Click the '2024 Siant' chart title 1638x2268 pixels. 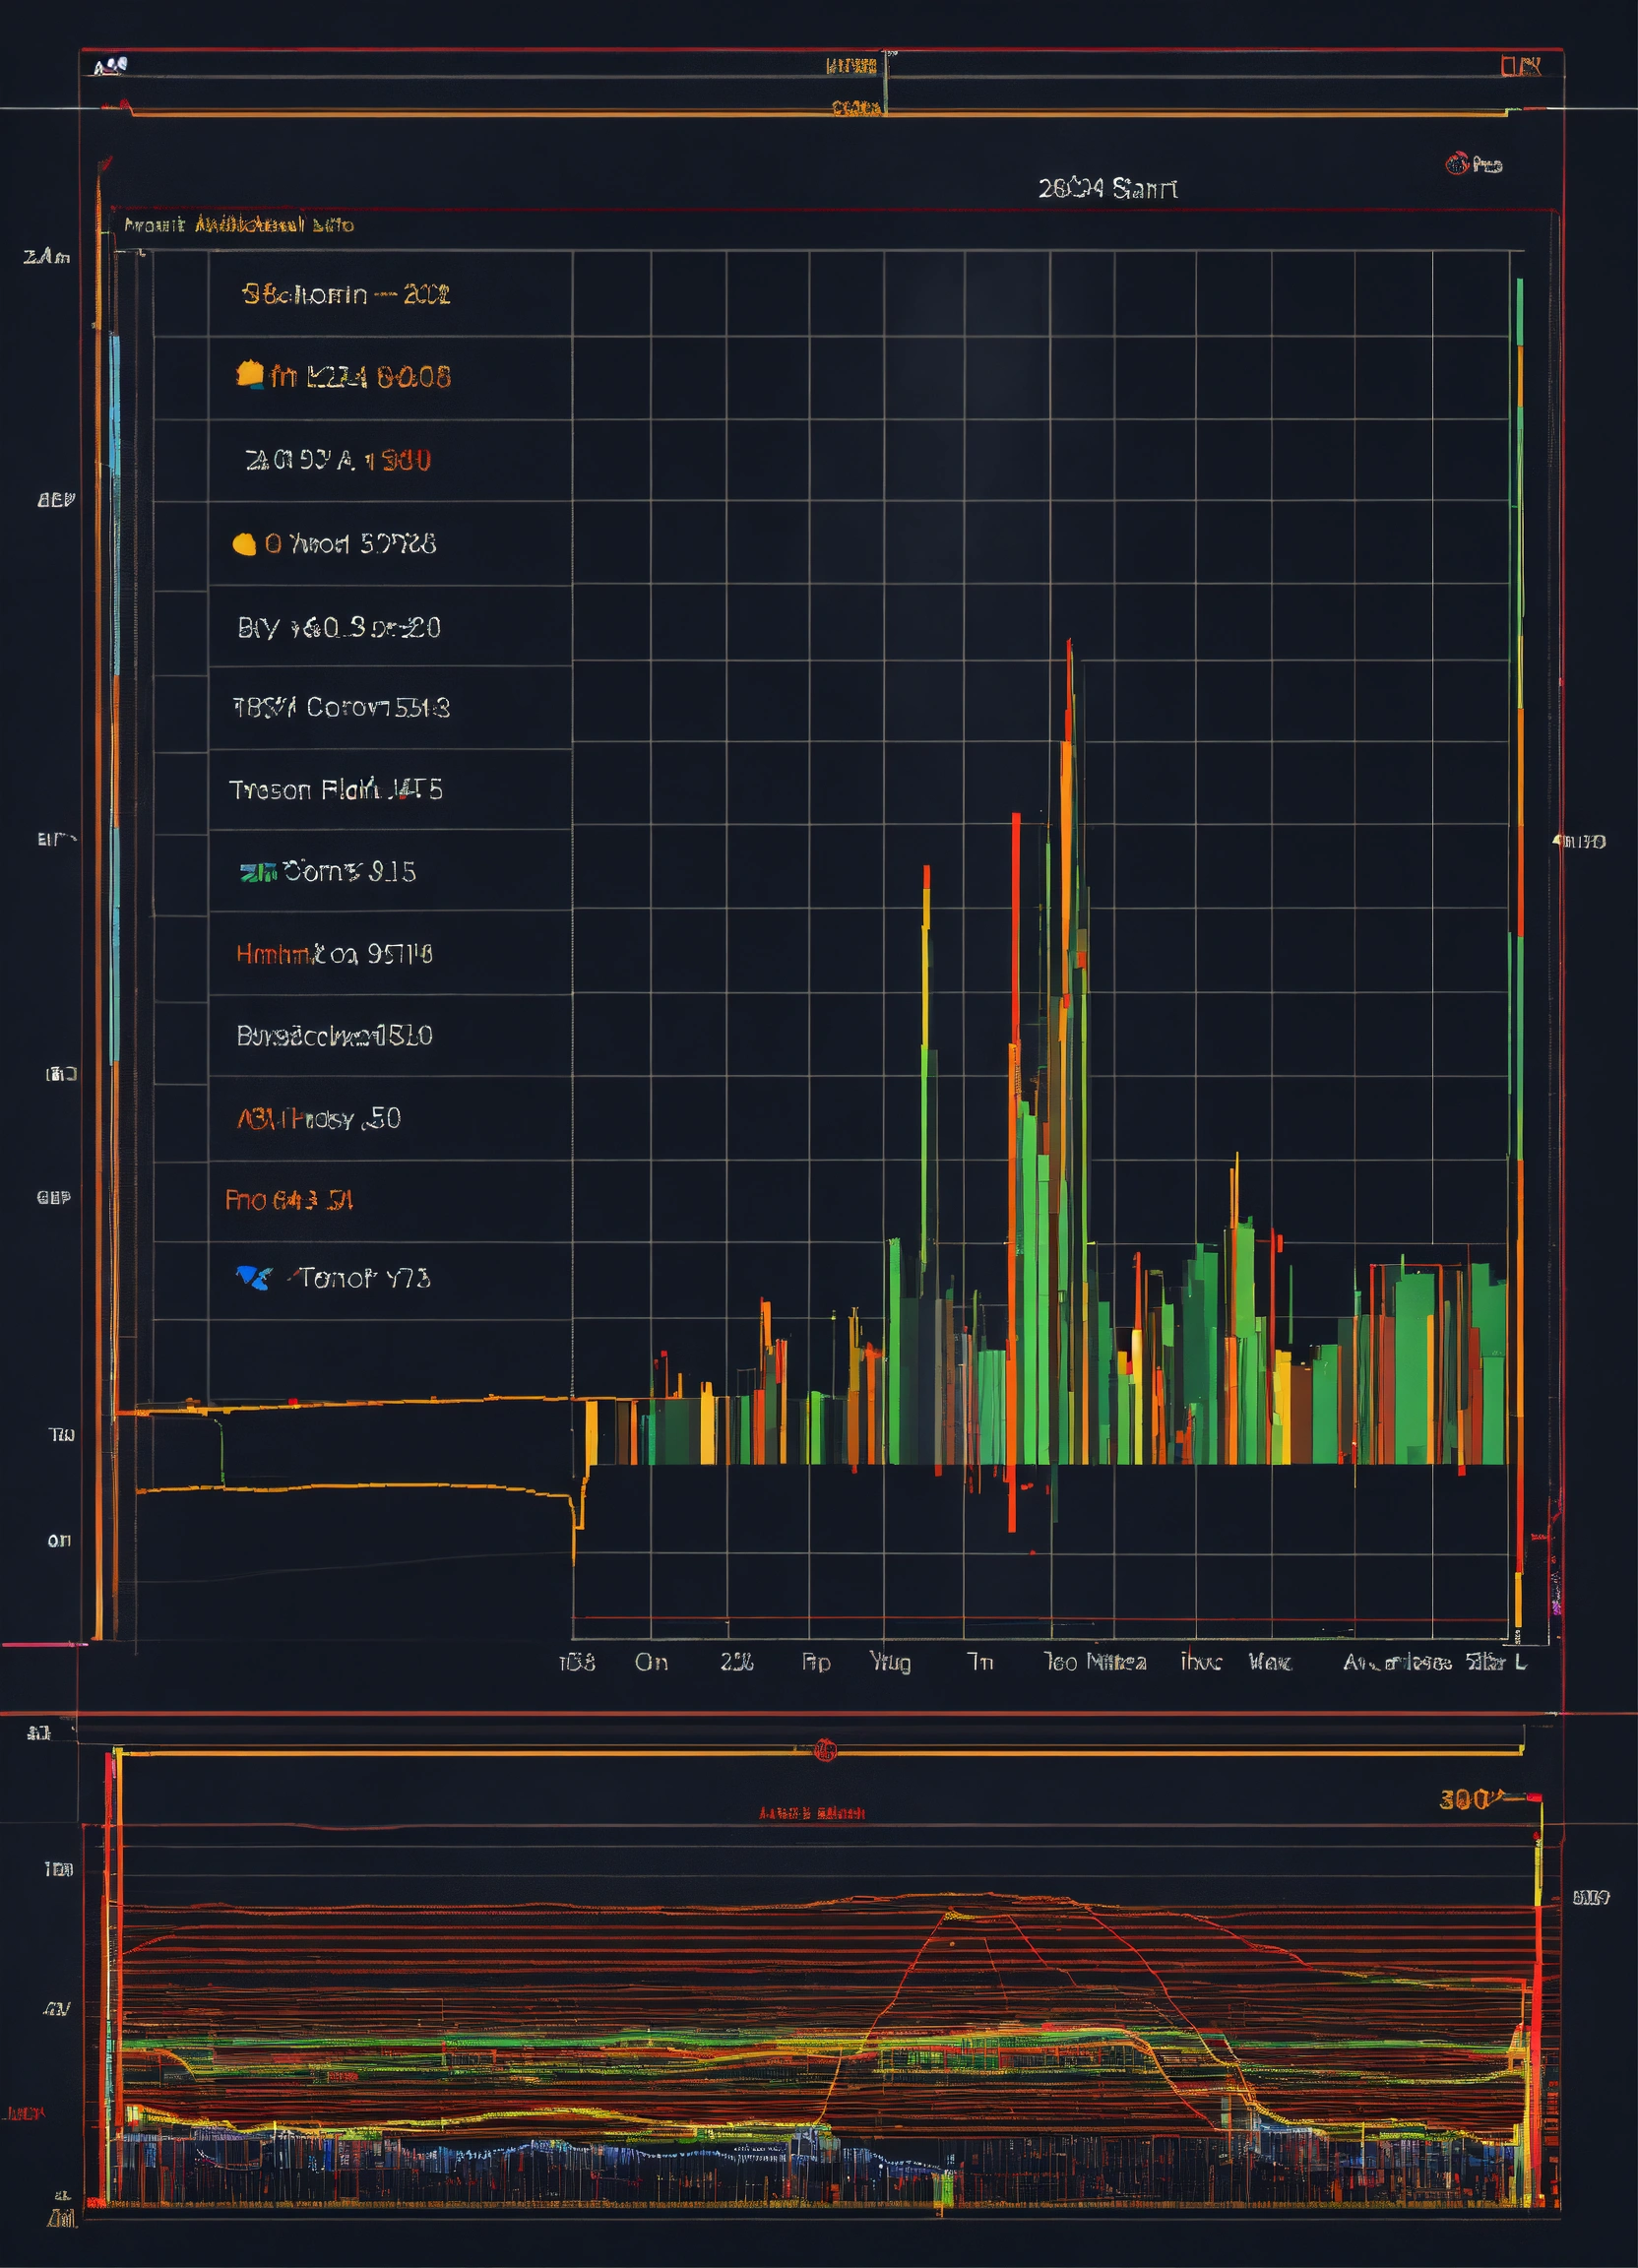pyautogui.click(x=1107, y=188)
